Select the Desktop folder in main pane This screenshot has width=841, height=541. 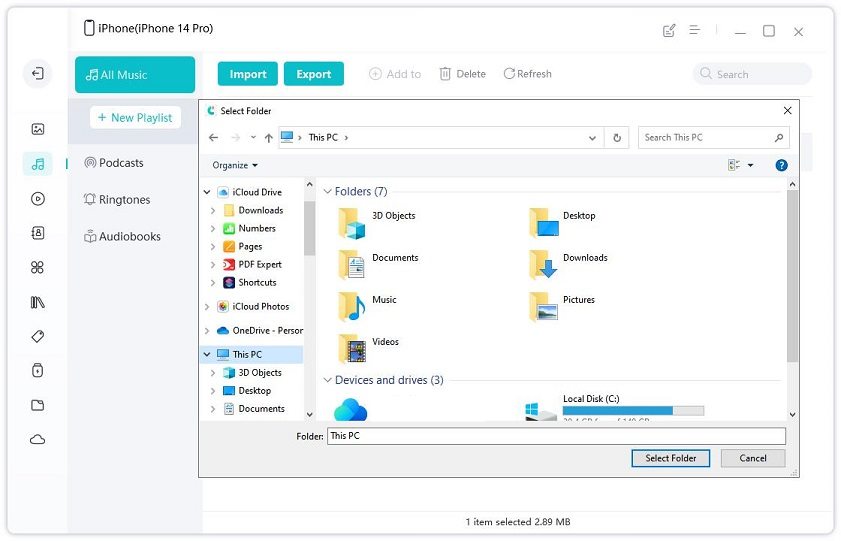(x=563, y=223)
